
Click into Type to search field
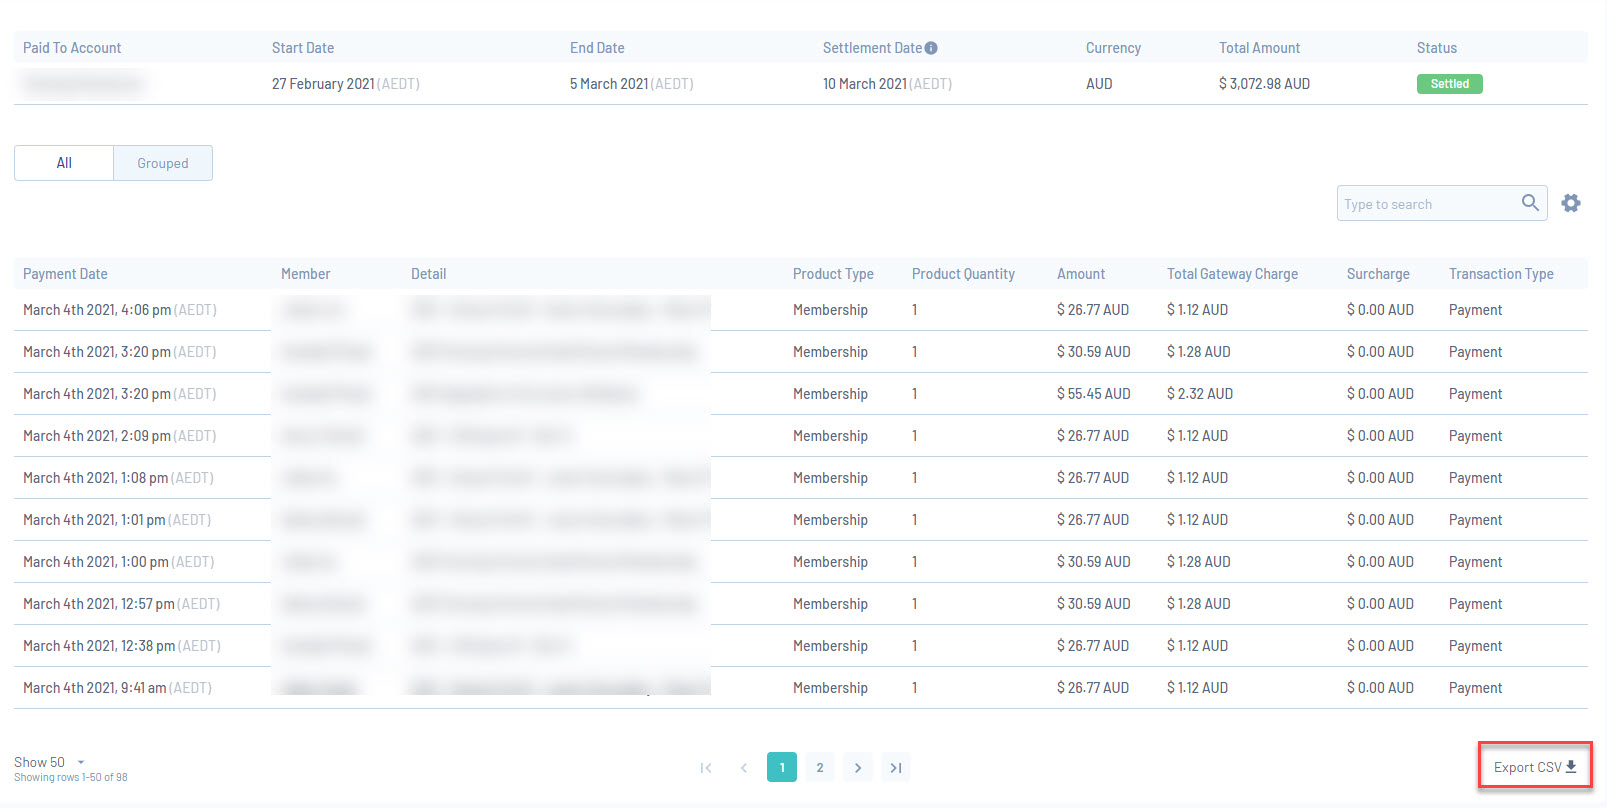pyautogui.click(x=1428, y=204)
